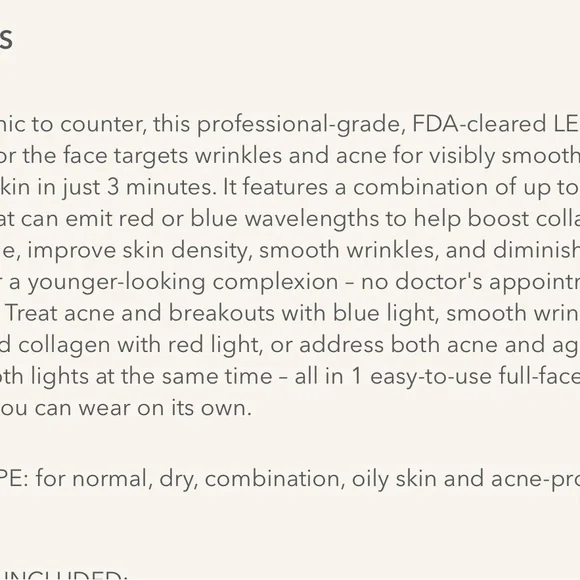Click "Treat acne and breakouts" sentence start
The width and height of the screenshot is (580, 580).
pyautogui.click(x=141, y=313)
